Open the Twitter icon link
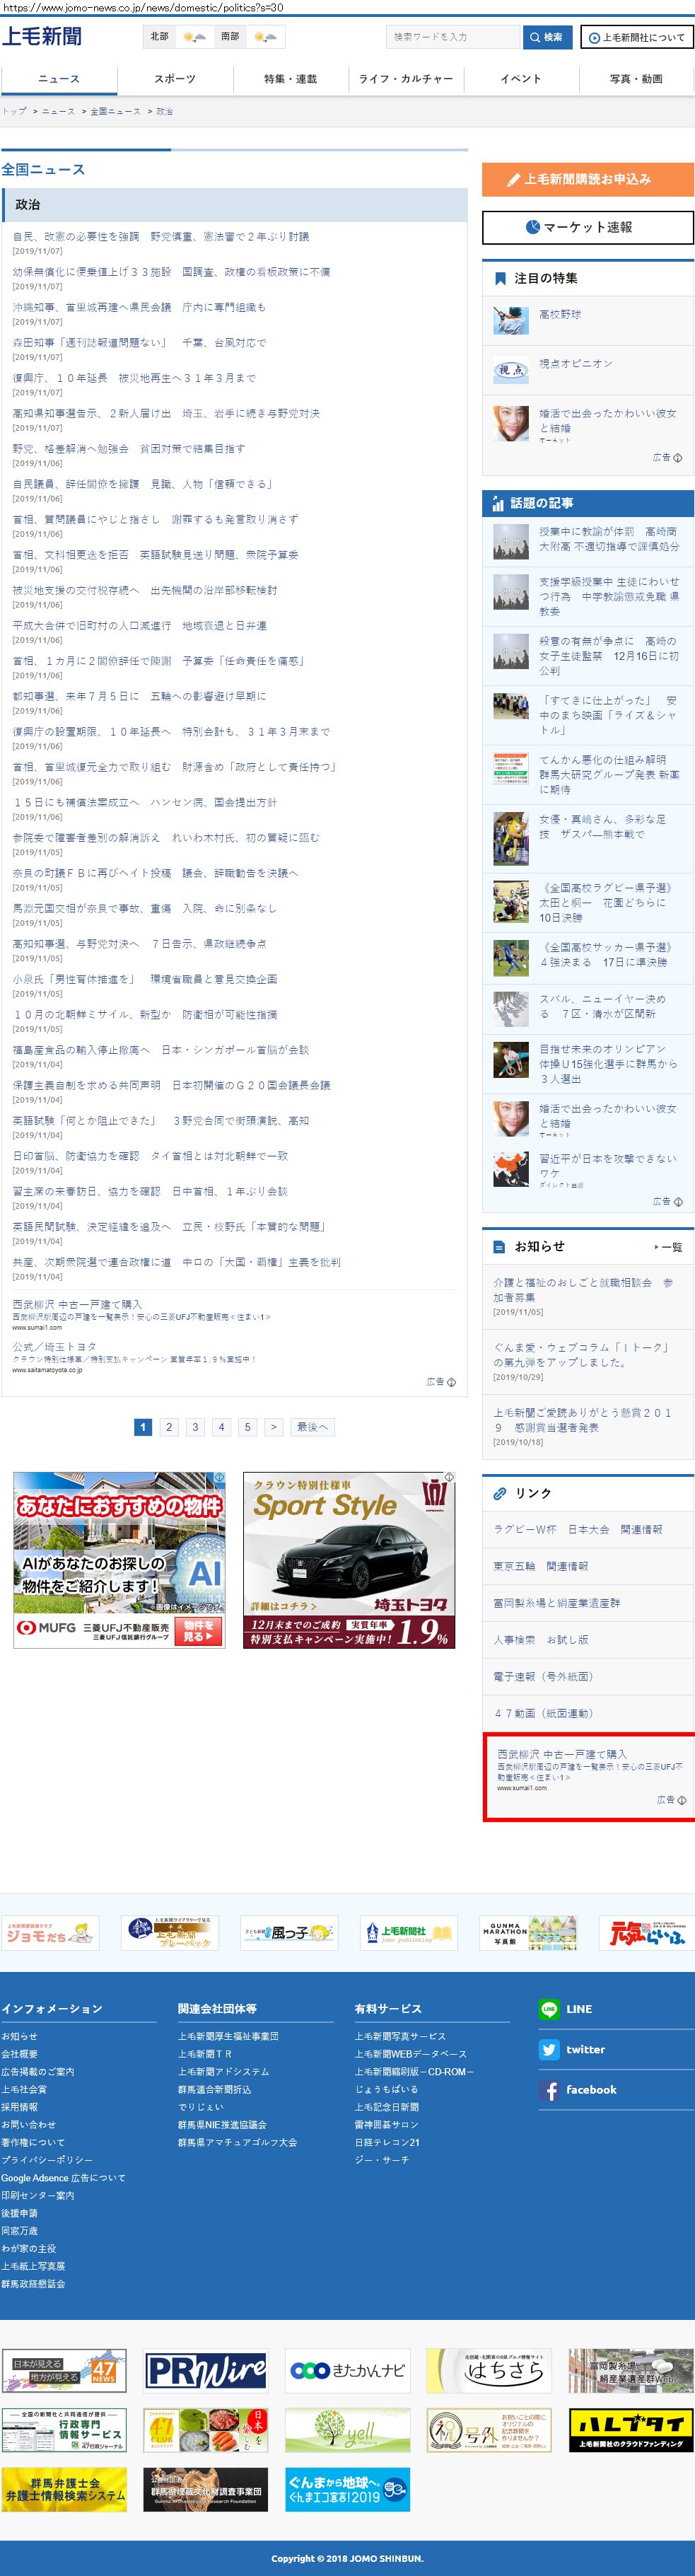Screen dimensions: 695x2576 [548, 2049]
